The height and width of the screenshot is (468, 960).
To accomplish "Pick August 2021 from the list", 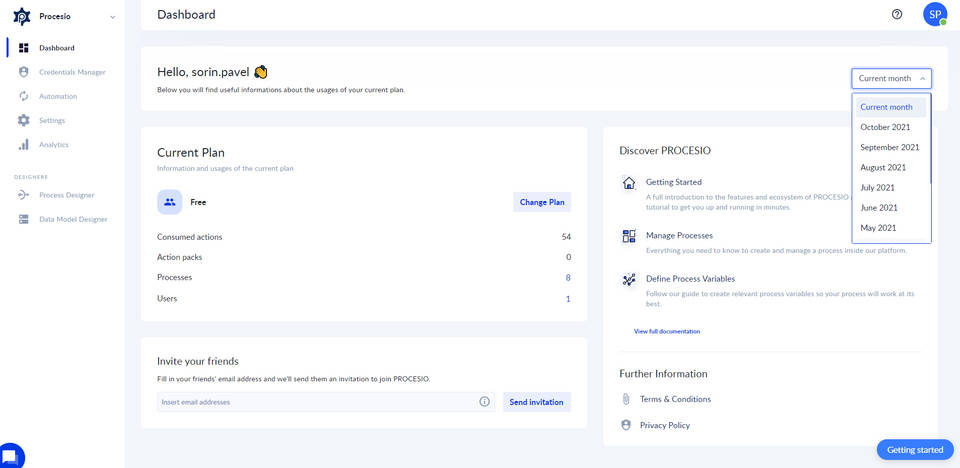I will click(891, 167).
